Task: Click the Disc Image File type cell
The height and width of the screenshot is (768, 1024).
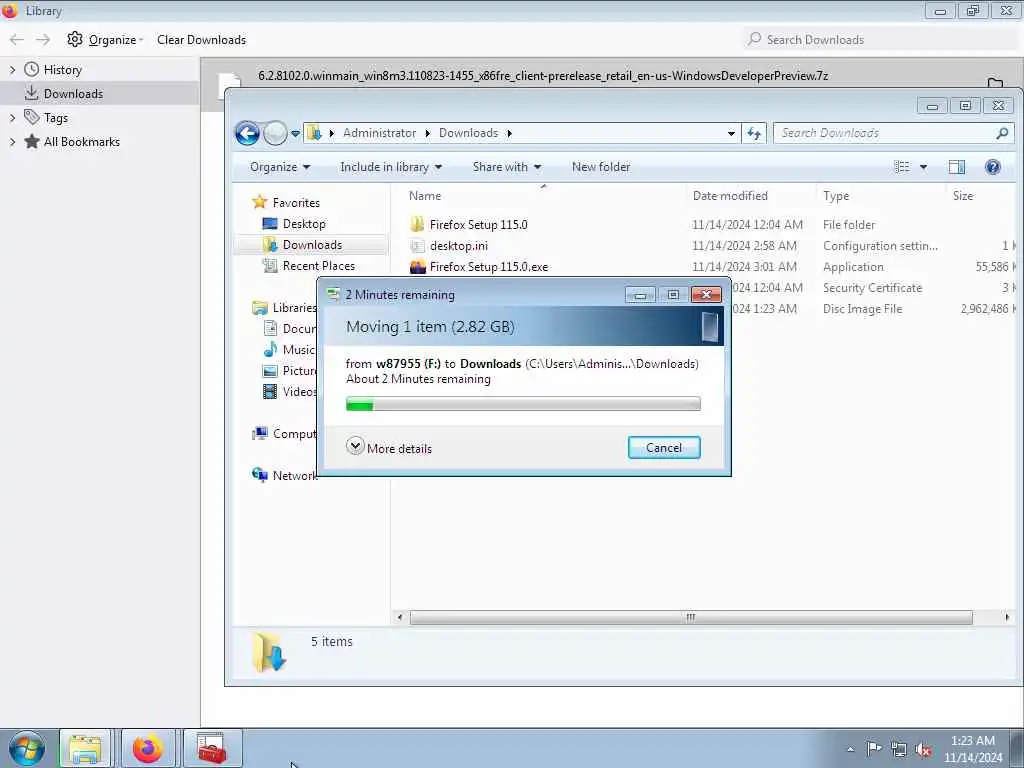Action: click(863, 309)
